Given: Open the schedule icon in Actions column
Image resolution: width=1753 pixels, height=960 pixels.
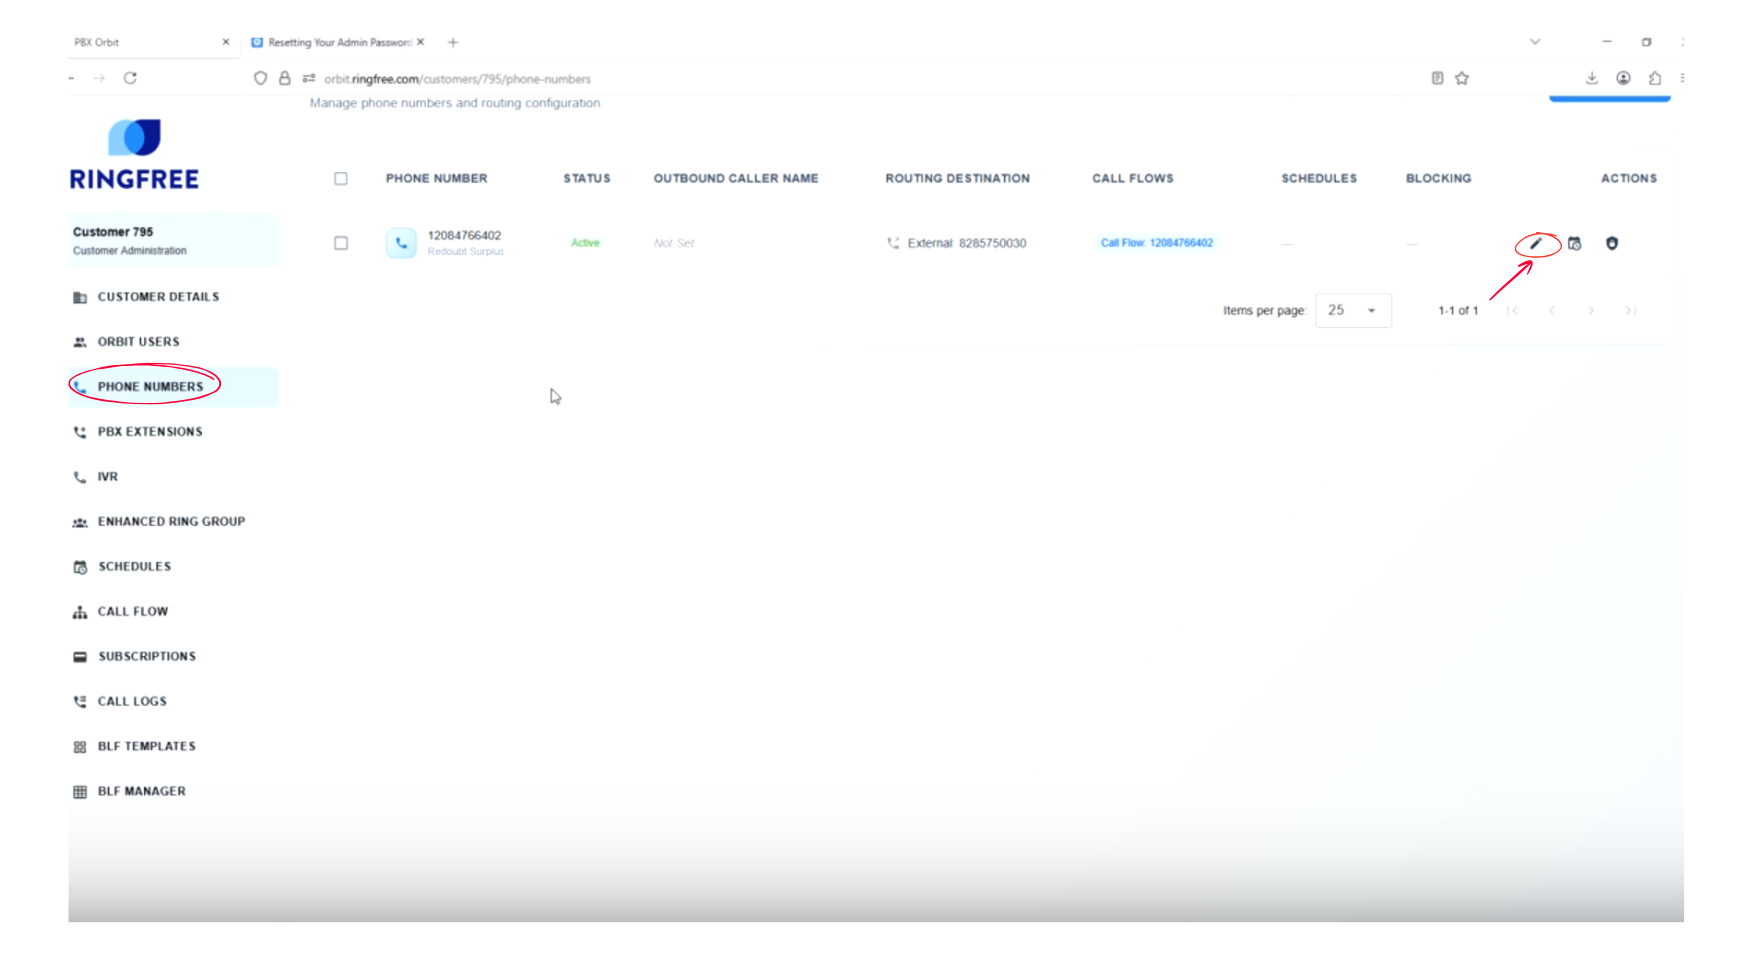Looking at the screenshot, I should click(1574, 243).
